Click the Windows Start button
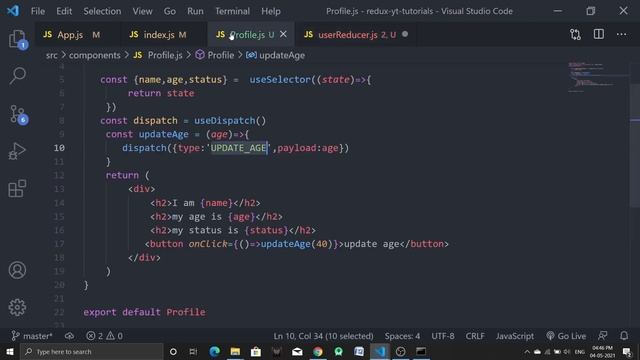This screenshot has height=360, width=640. (x=10, y=351)
